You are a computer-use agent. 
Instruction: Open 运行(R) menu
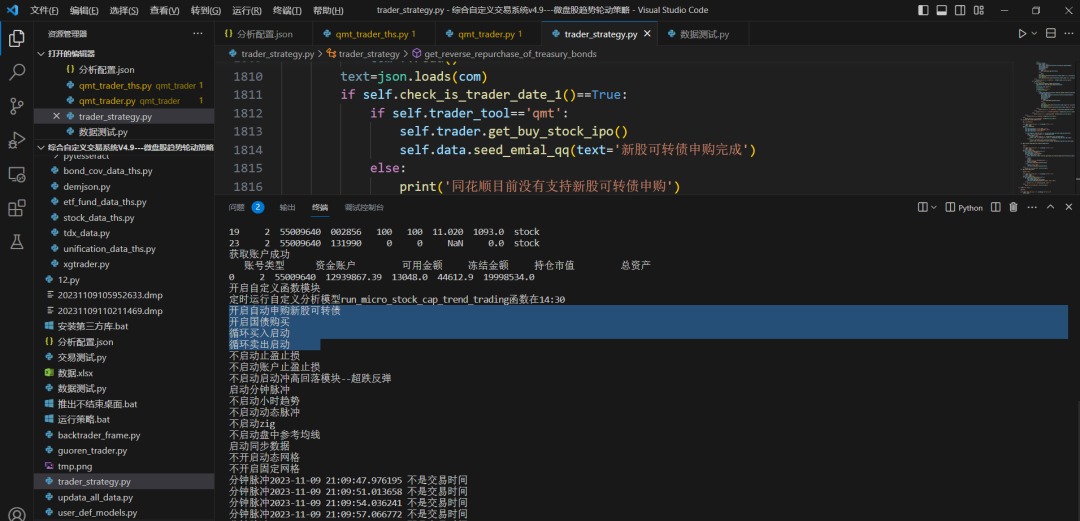click(247, 10)
